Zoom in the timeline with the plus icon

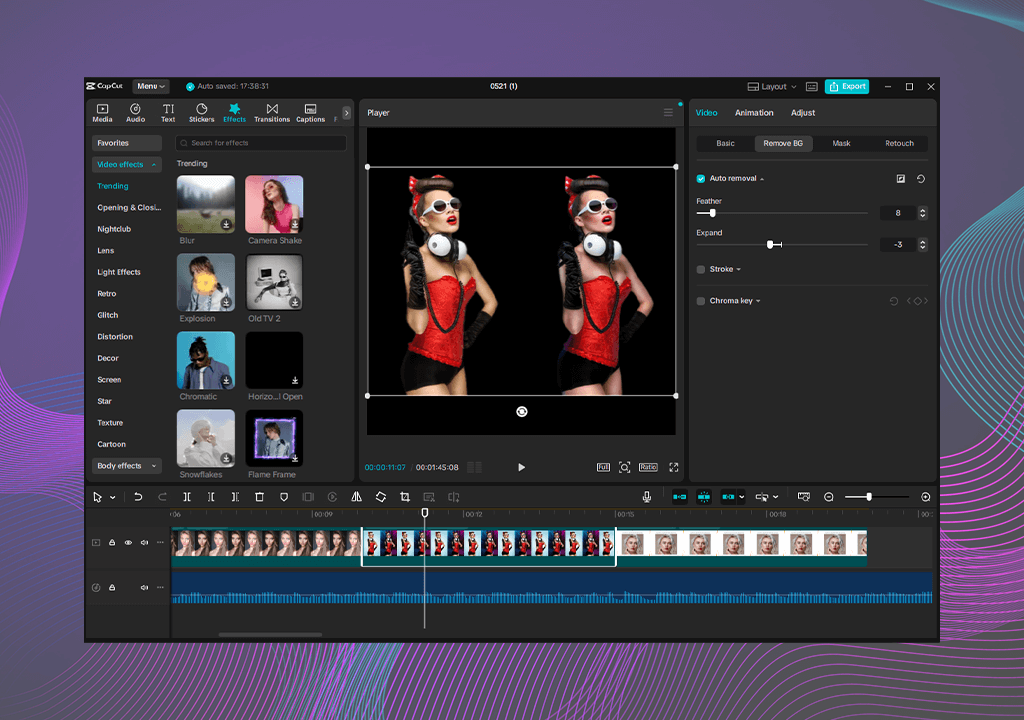tap(925, 497)
